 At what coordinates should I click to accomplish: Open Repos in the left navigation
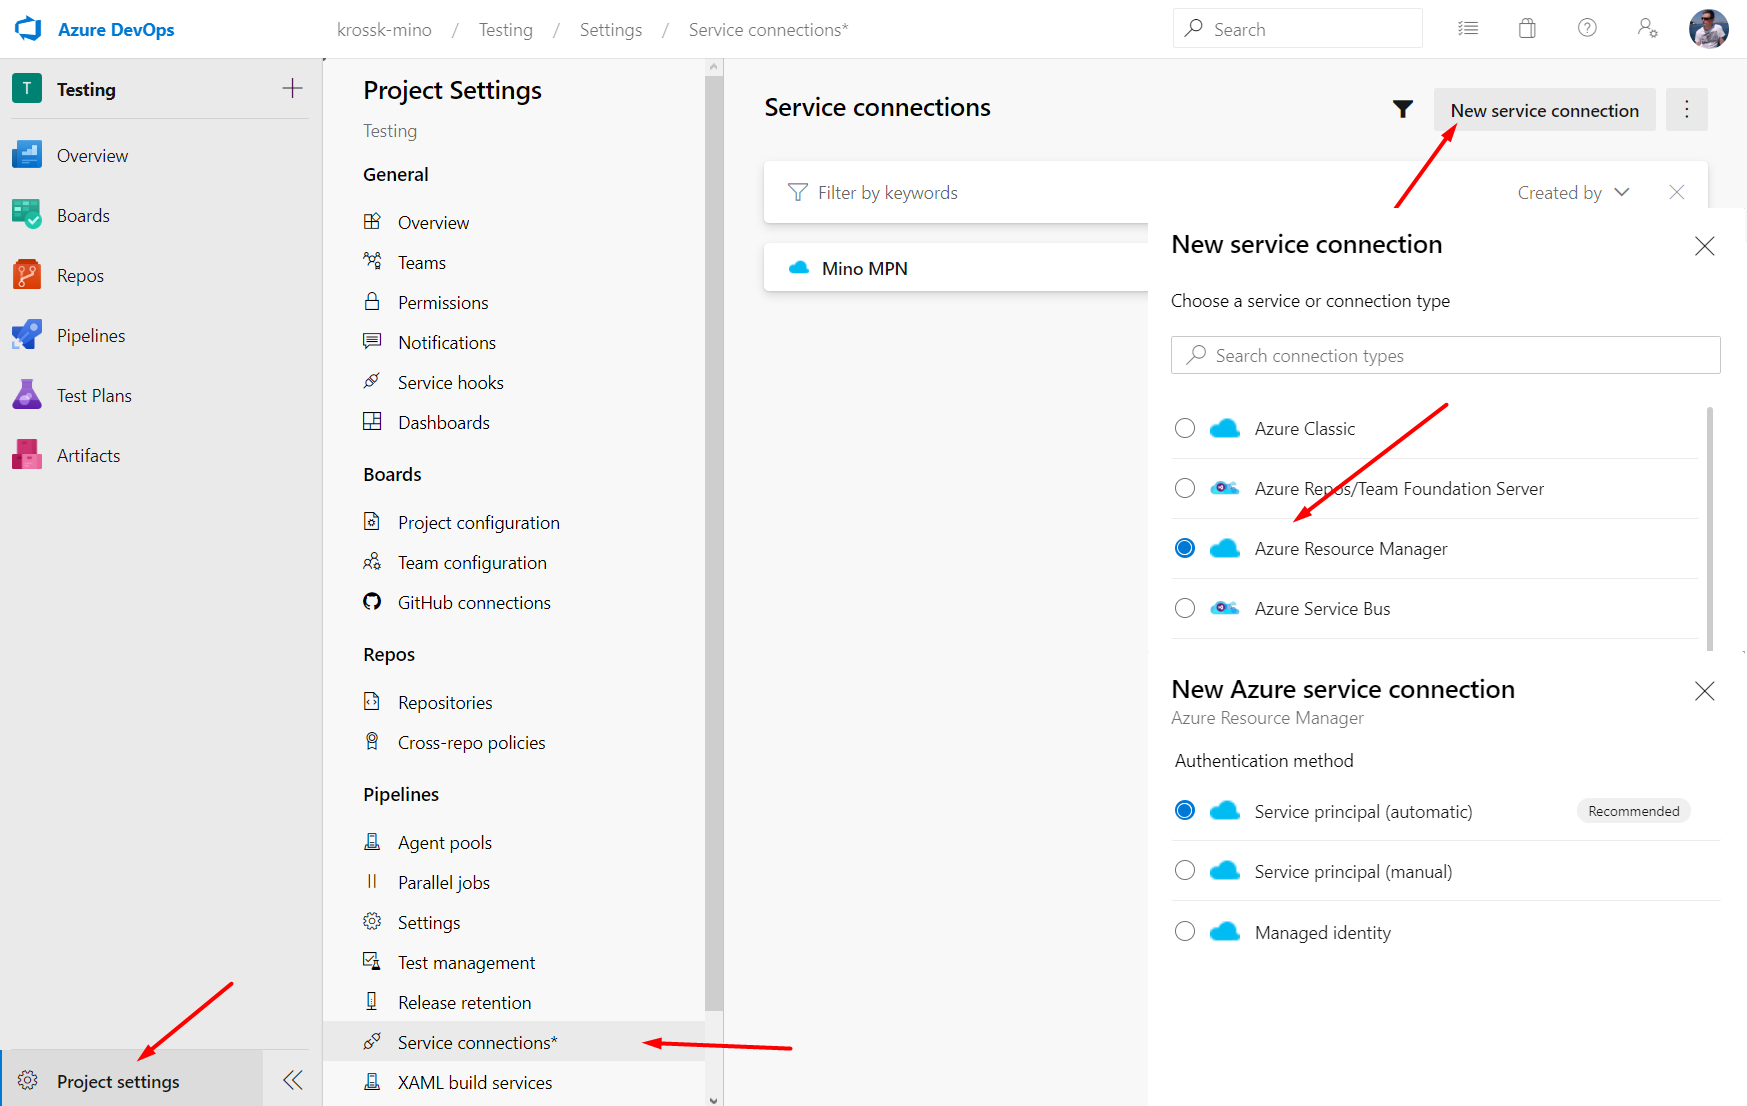pos(80,275)
